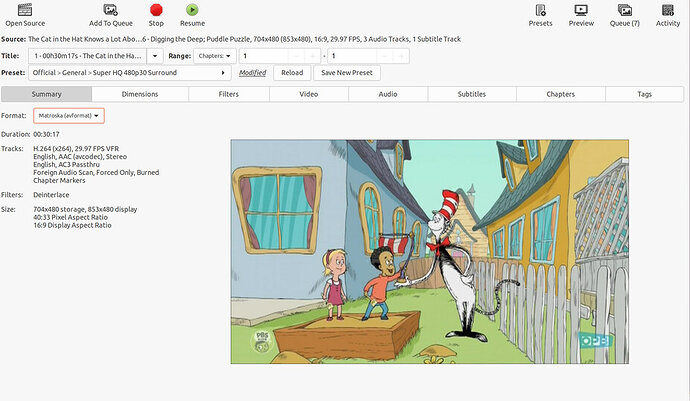
Task: Resume encoding with the green play icon
Action: pos(192,10)
